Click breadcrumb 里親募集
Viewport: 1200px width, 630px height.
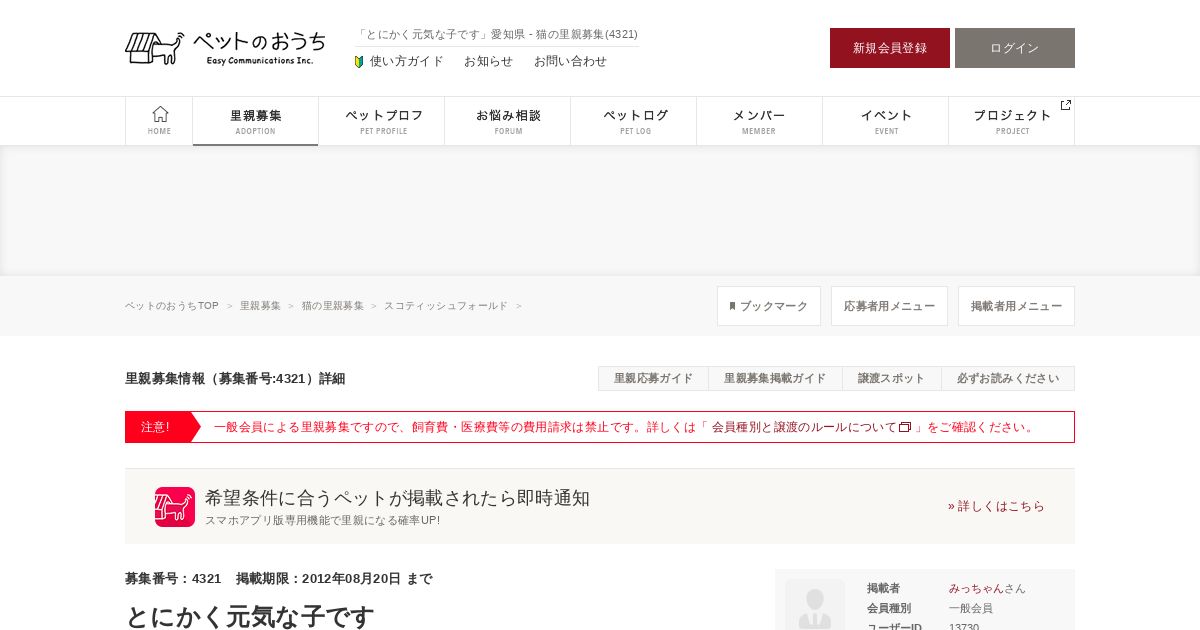pyautogui.click(x=261, y=306)
